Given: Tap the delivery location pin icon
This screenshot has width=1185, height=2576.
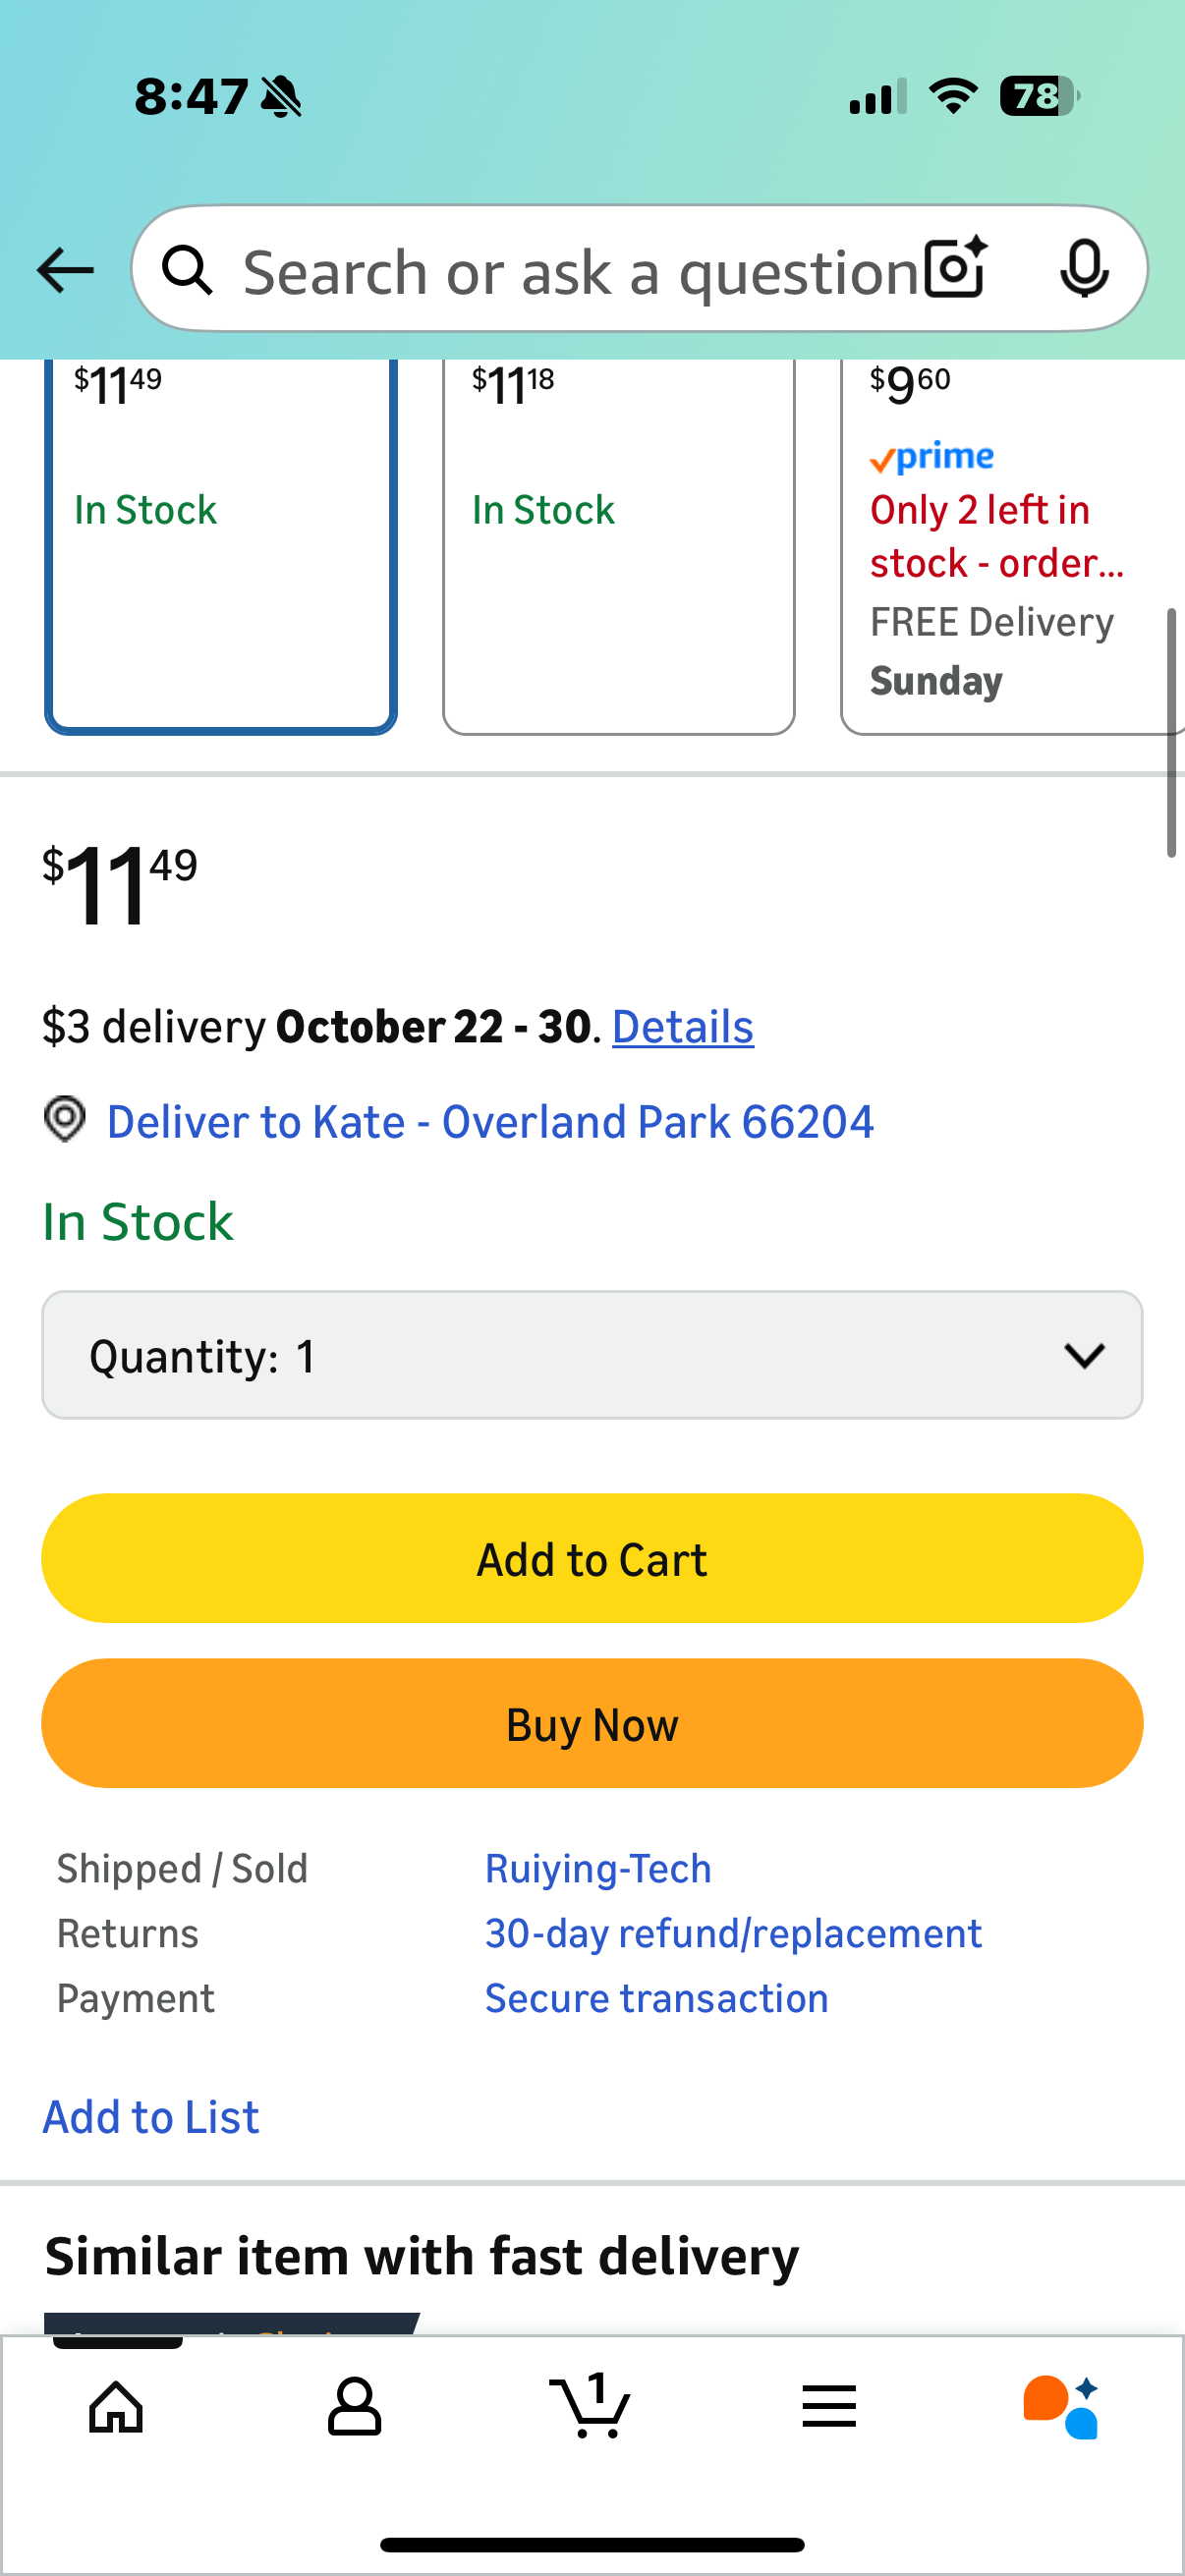Looking at the screenshot, I should 65,1119.
